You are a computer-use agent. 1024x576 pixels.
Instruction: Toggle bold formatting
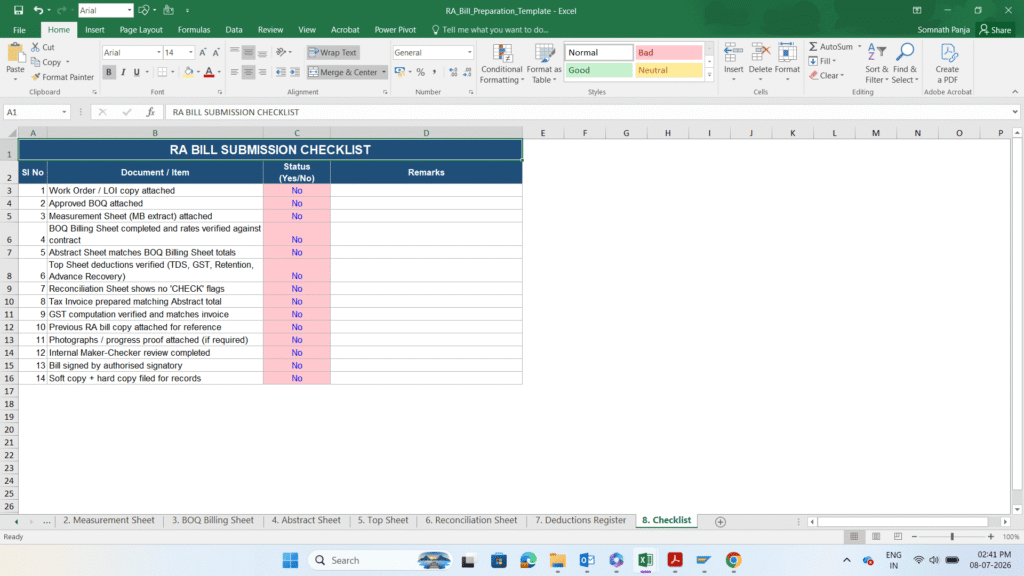click(108, 72)
